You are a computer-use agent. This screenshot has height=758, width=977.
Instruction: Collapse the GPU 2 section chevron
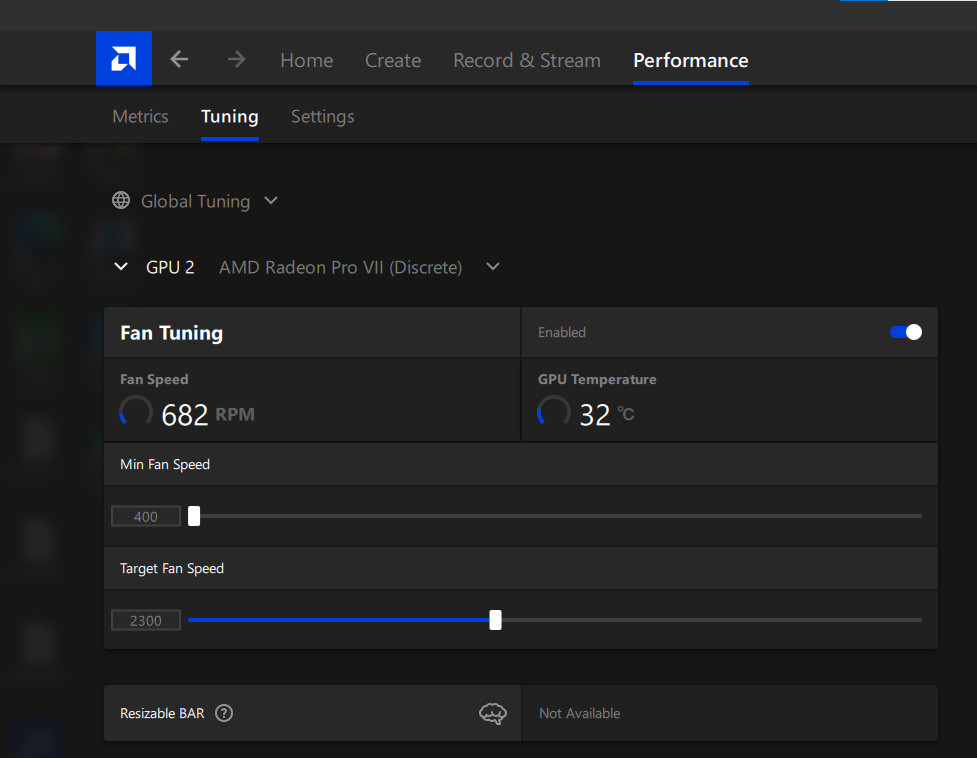coord(121,267)
